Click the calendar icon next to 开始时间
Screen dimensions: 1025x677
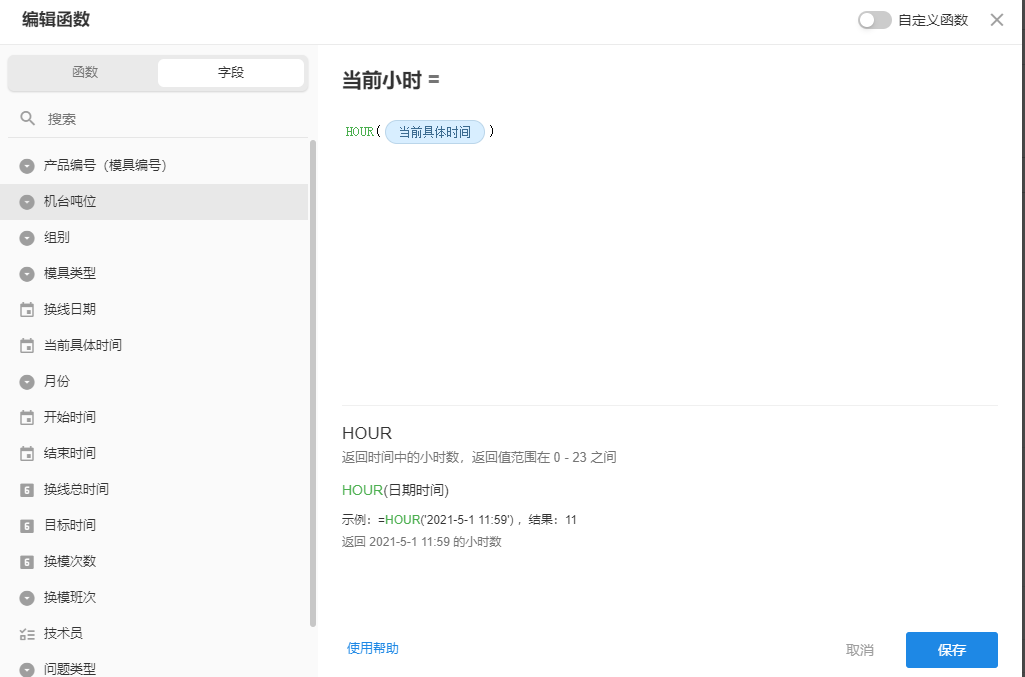tap(27, 418)
